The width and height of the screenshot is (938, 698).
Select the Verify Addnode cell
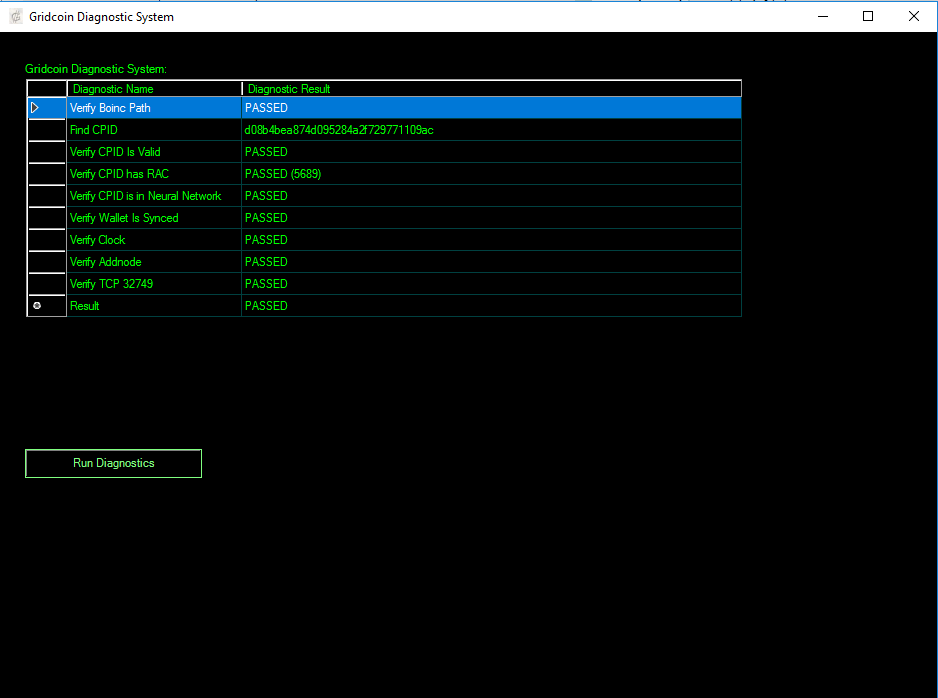click(154, 262)
